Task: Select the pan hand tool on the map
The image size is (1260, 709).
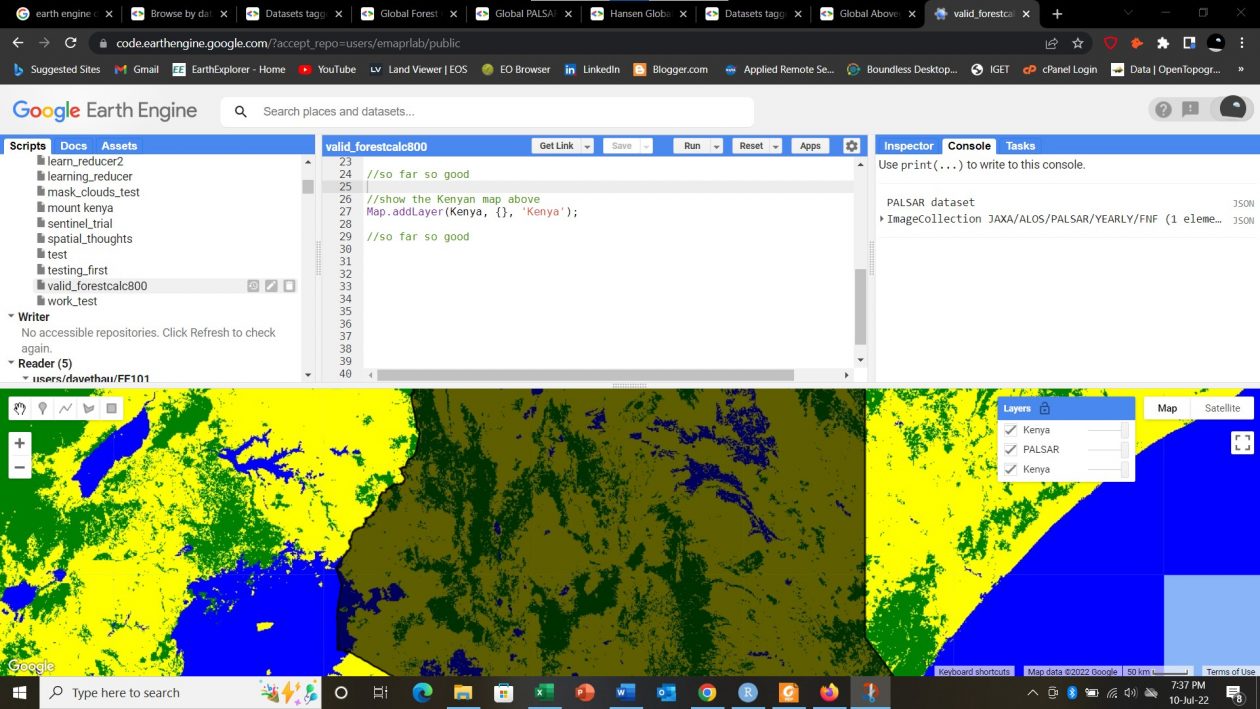Action: 20,408
